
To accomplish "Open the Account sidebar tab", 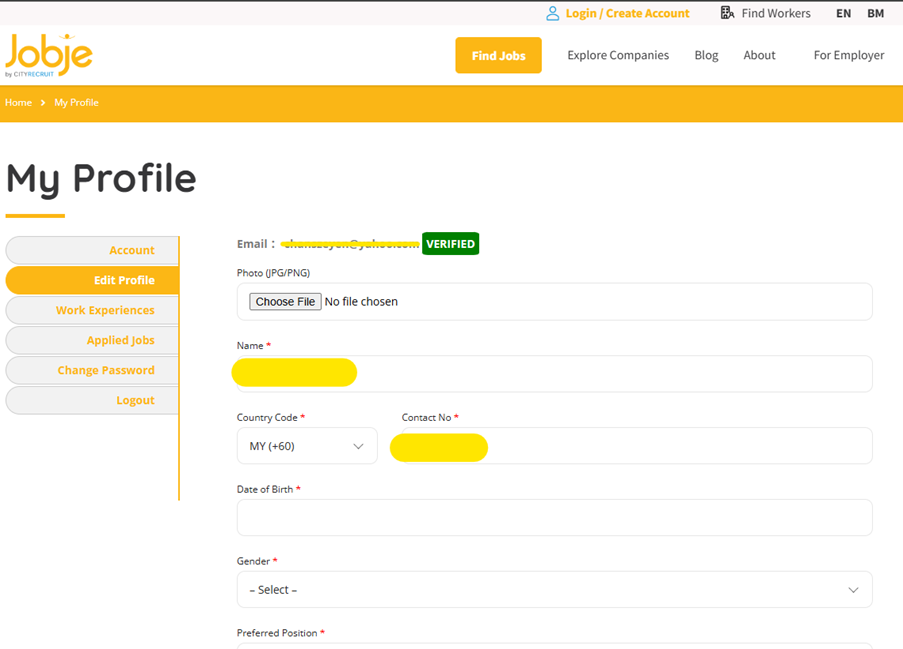I will [x=93, y=250].
